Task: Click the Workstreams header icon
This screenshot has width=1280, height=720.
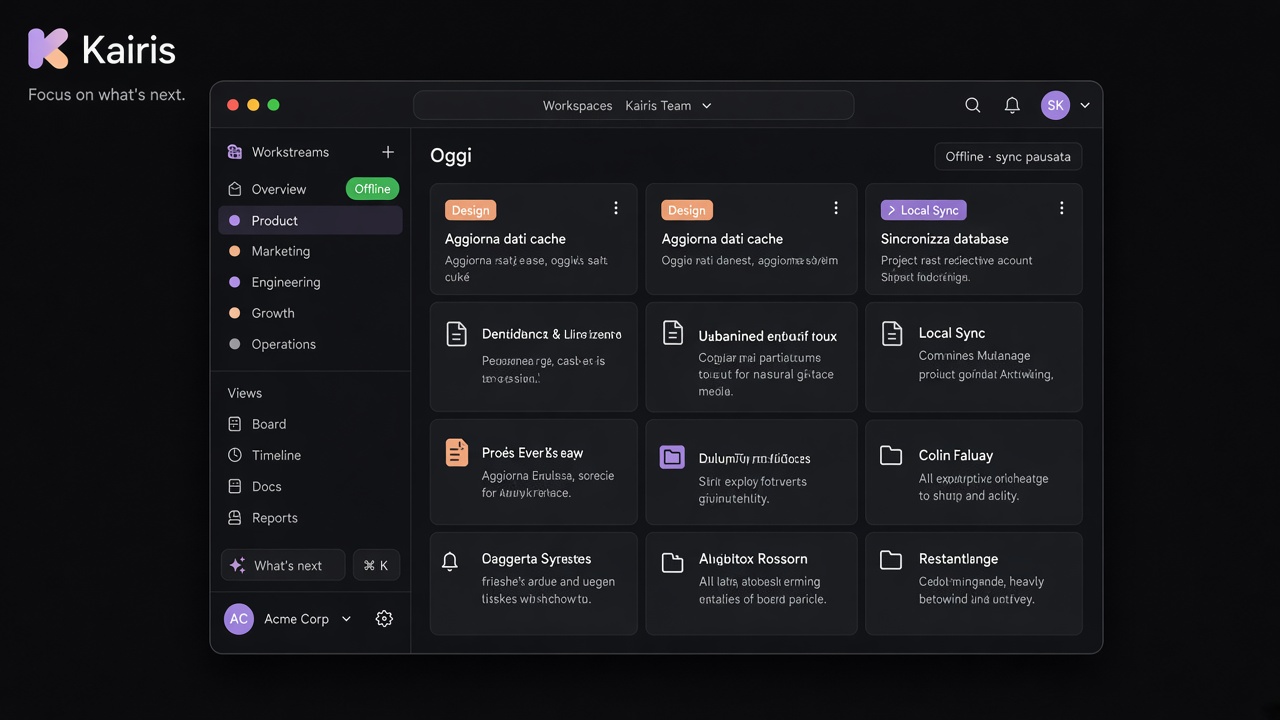Action: click(x=235, y=152)
